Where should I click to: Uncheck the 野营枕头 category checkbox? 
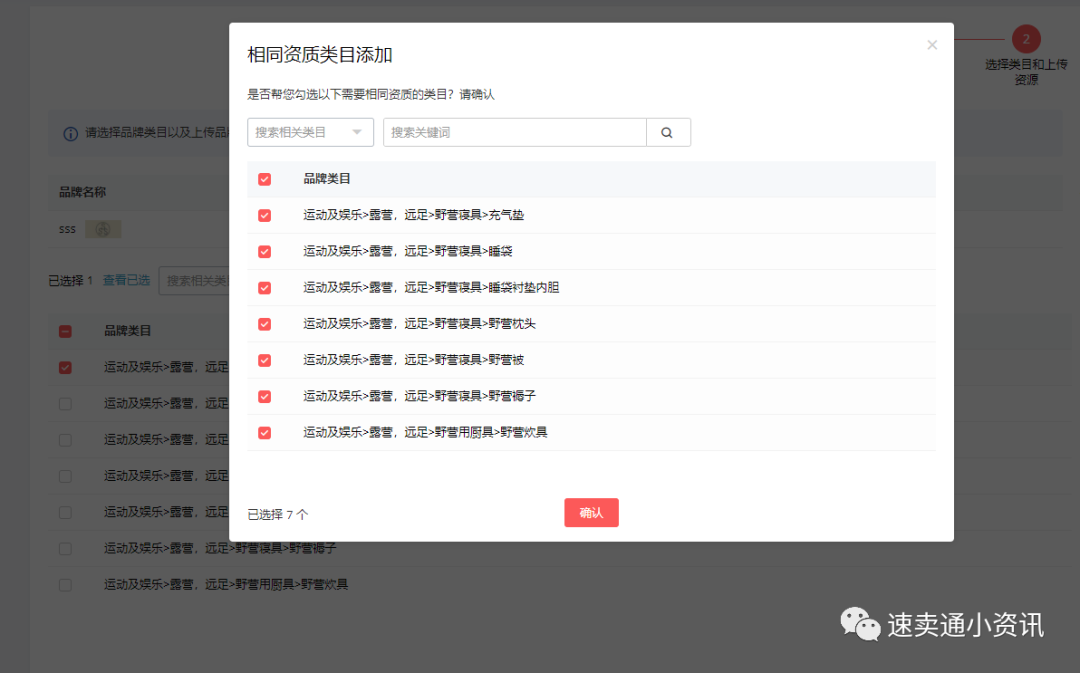(x=265, y=324)
